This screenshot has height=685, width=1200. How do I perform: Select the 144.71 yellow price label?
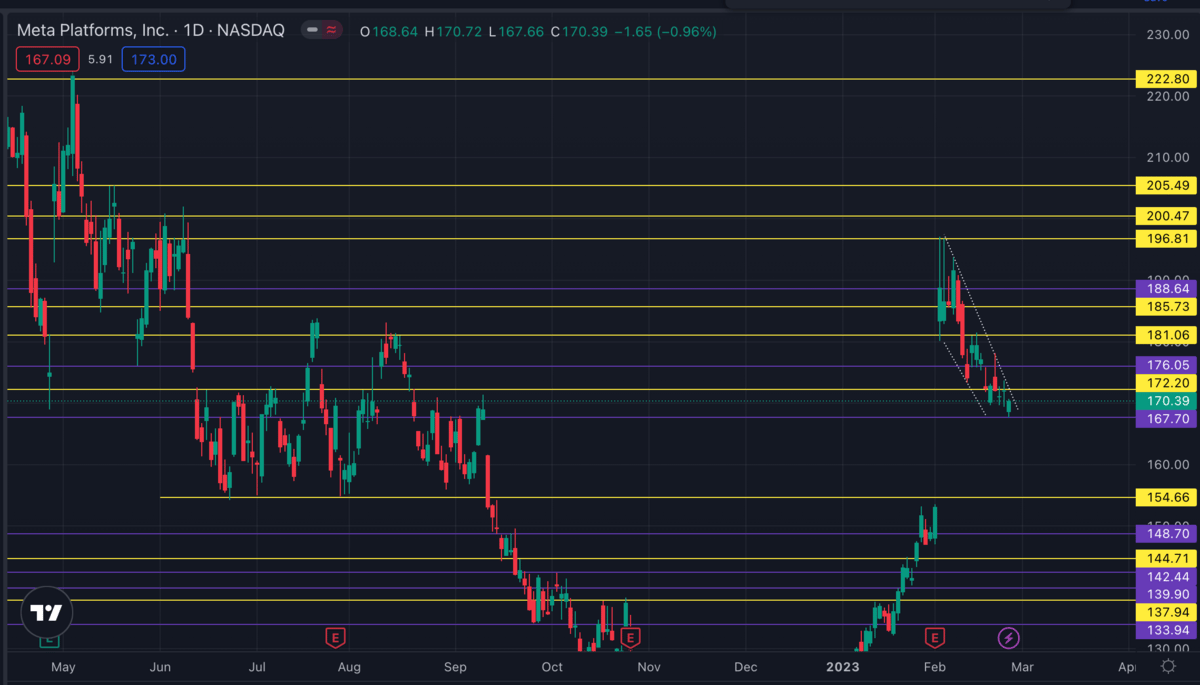1166,559
